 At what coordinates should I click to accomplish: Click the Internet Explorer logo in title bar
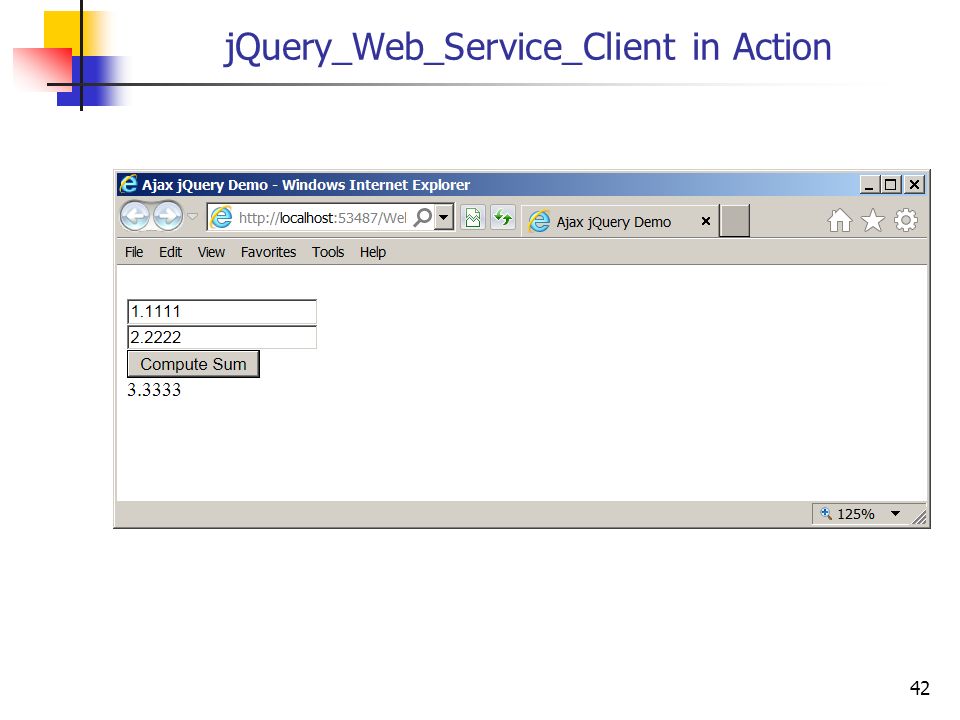(129, 184)
